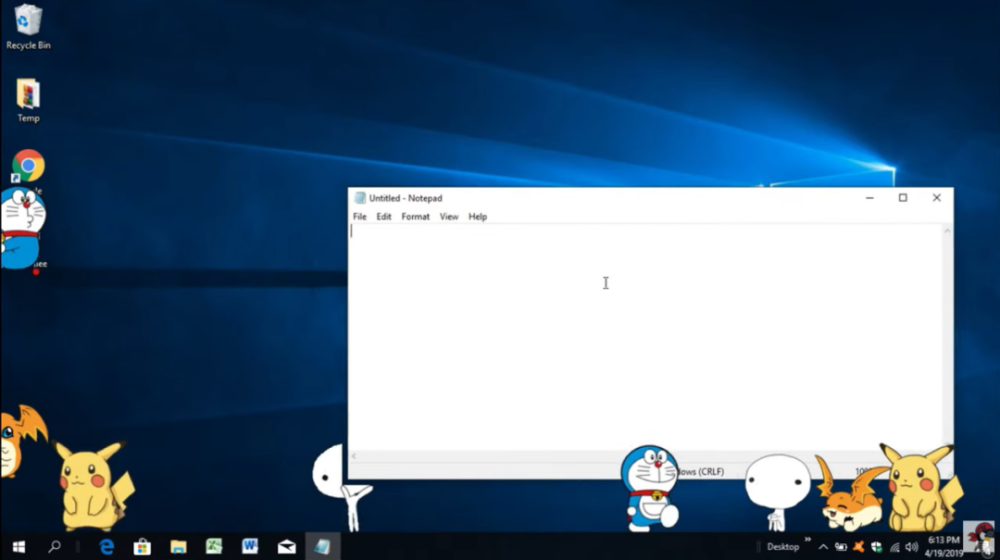Viewport: 1000px width, 560px height.
Task: Open the Windows Start menu
Action: pyautogui.click(x=18, y=547)
